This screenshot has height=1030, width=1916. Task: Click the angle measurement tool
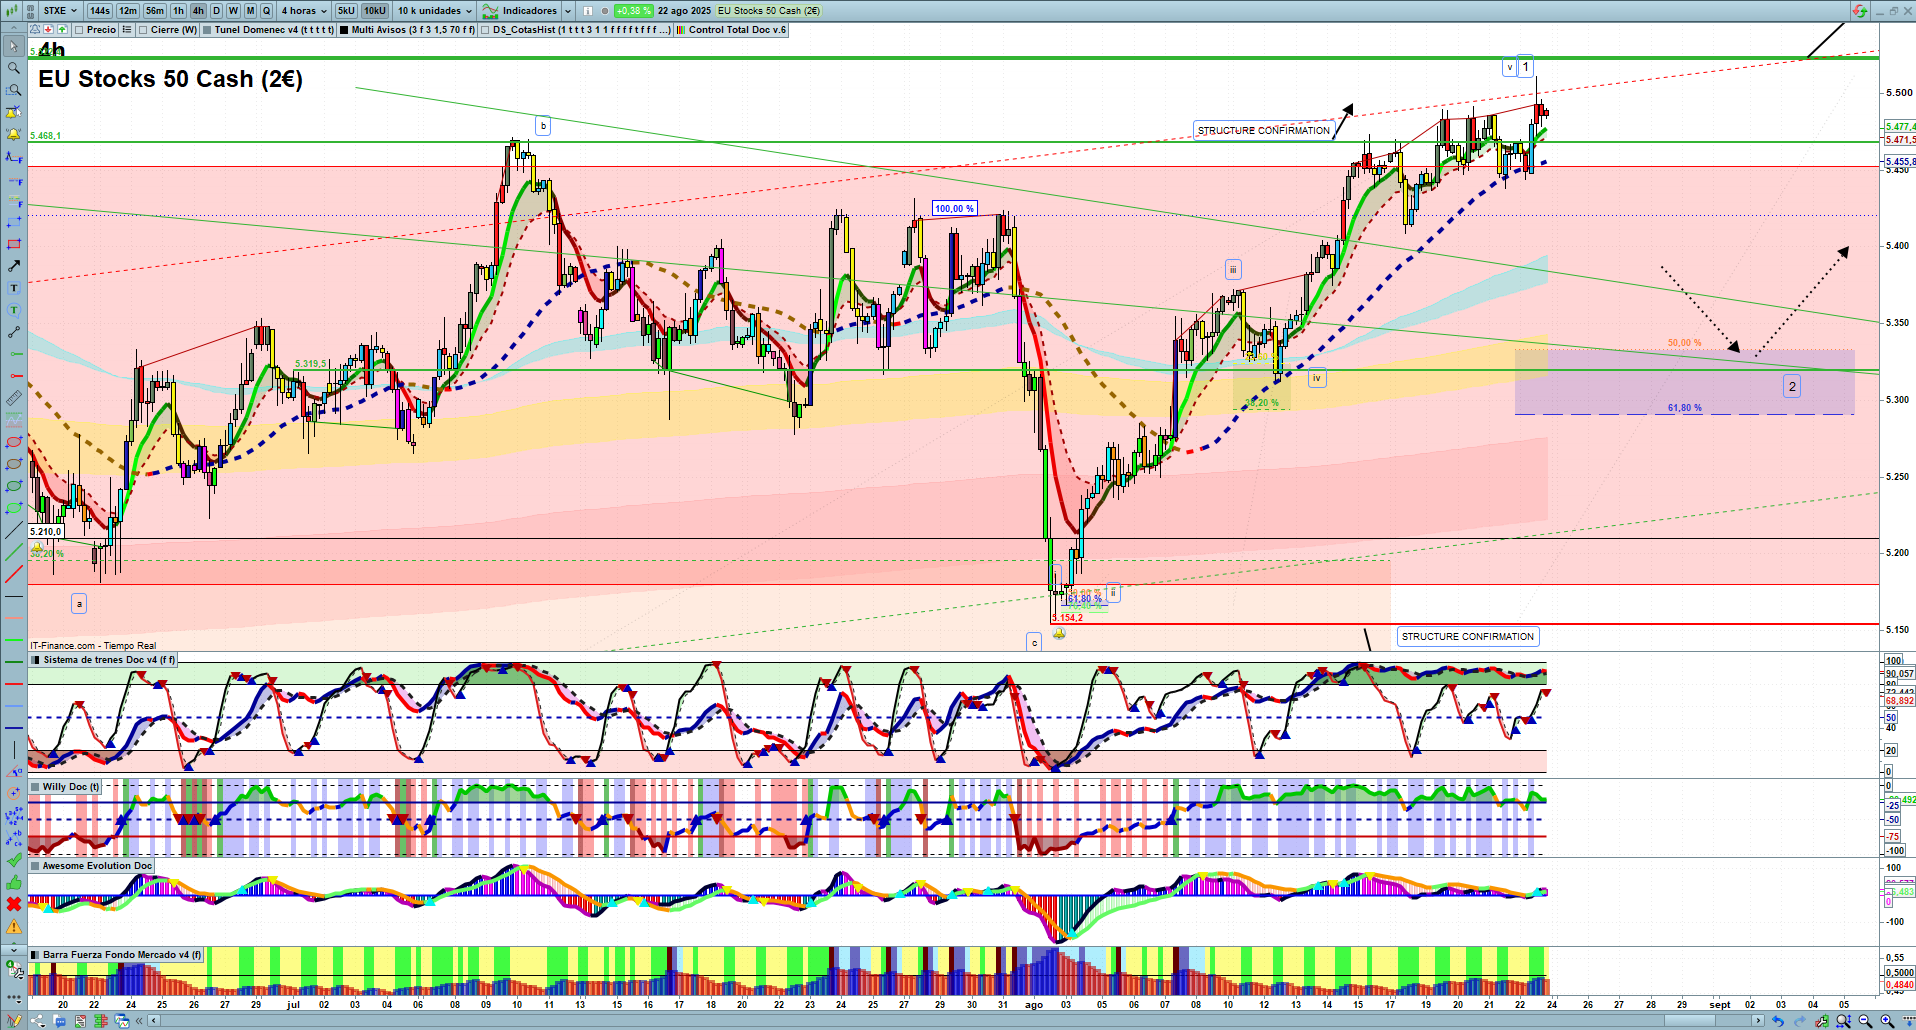point(14,772)
